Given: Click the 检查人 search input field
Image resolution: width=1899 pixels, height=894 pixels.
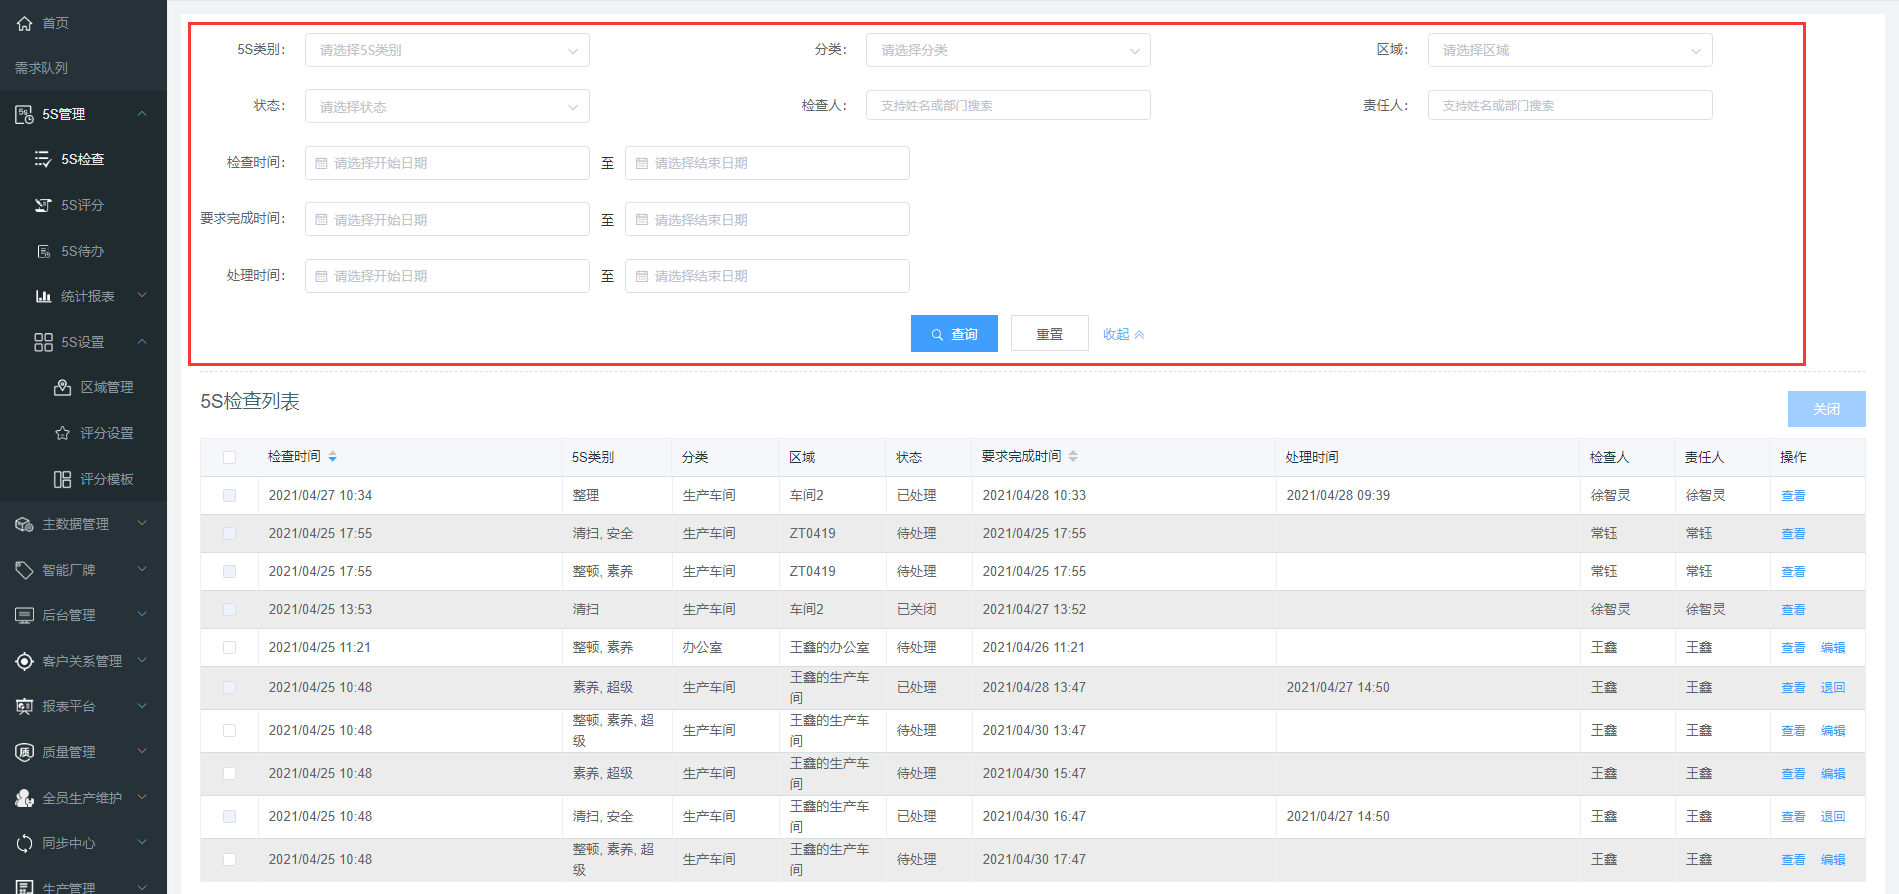Looking at the screenshot, I should (x=1008, y=105).
